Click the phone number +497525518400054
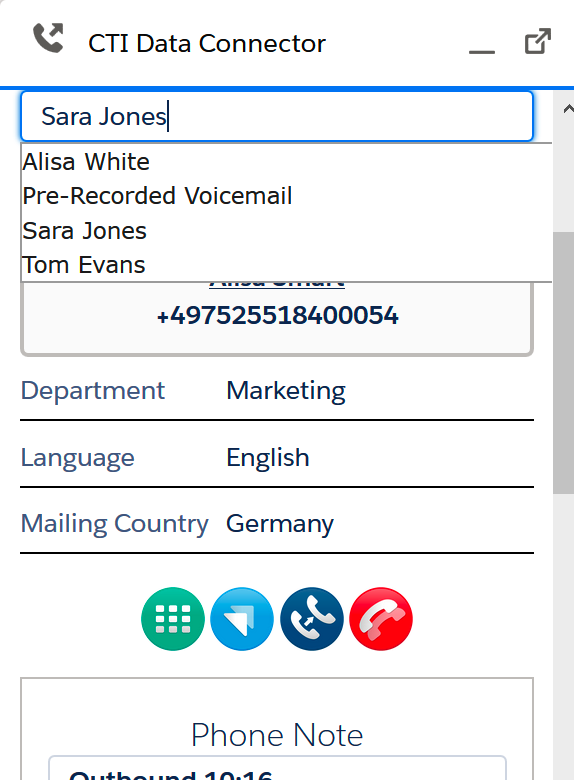Image resolution: width=574 pixels, height=780 pixels. (277, 316)
